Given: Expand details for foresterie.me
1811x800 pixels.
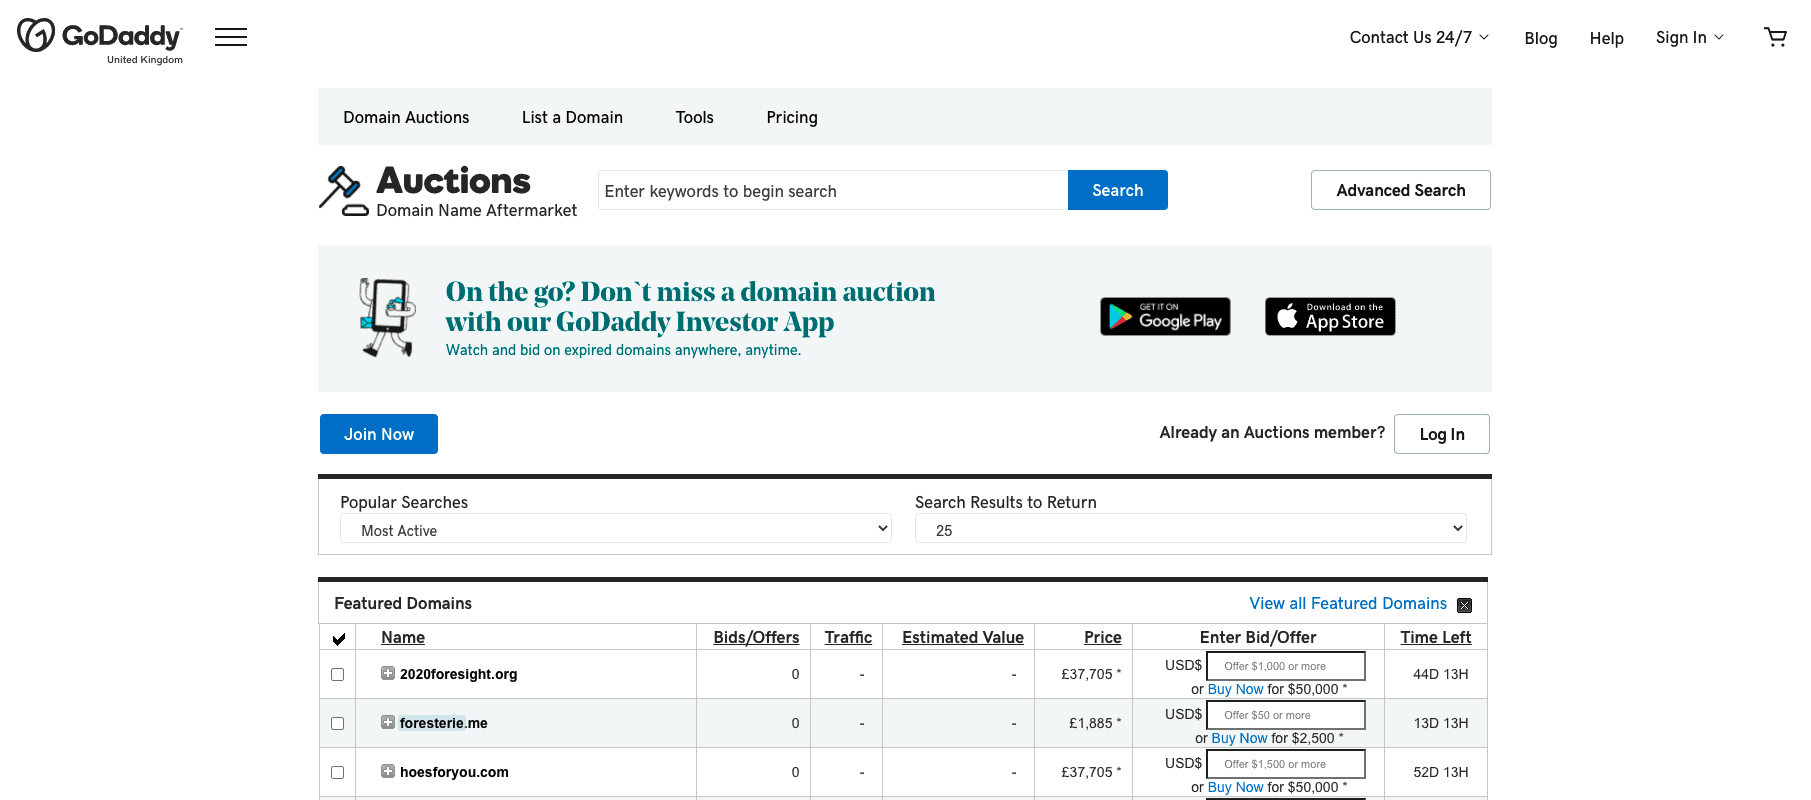Looking at the screenshot, I should pyautogui.click(x=388, y=722).
